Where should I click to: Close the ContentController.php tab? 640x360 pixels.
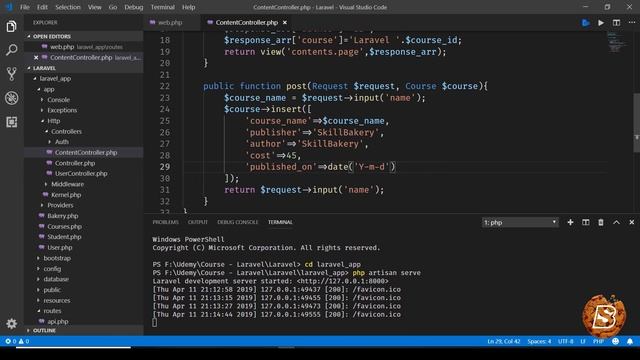[x=285, y=23]
